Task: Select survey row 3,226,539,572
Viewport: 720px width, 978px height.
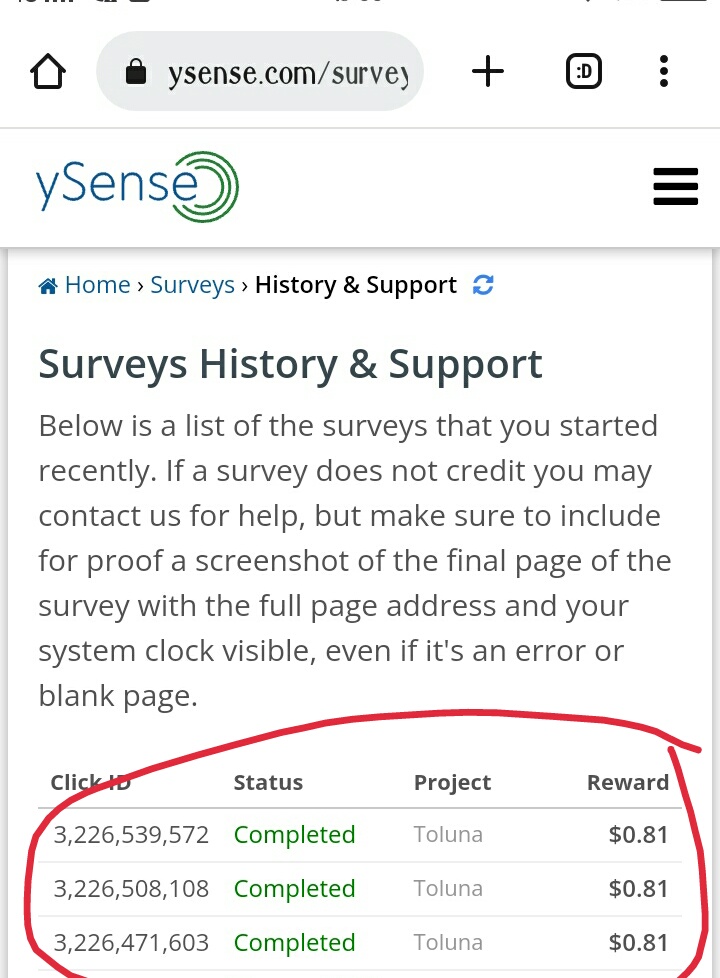Action: pos(360,835)
